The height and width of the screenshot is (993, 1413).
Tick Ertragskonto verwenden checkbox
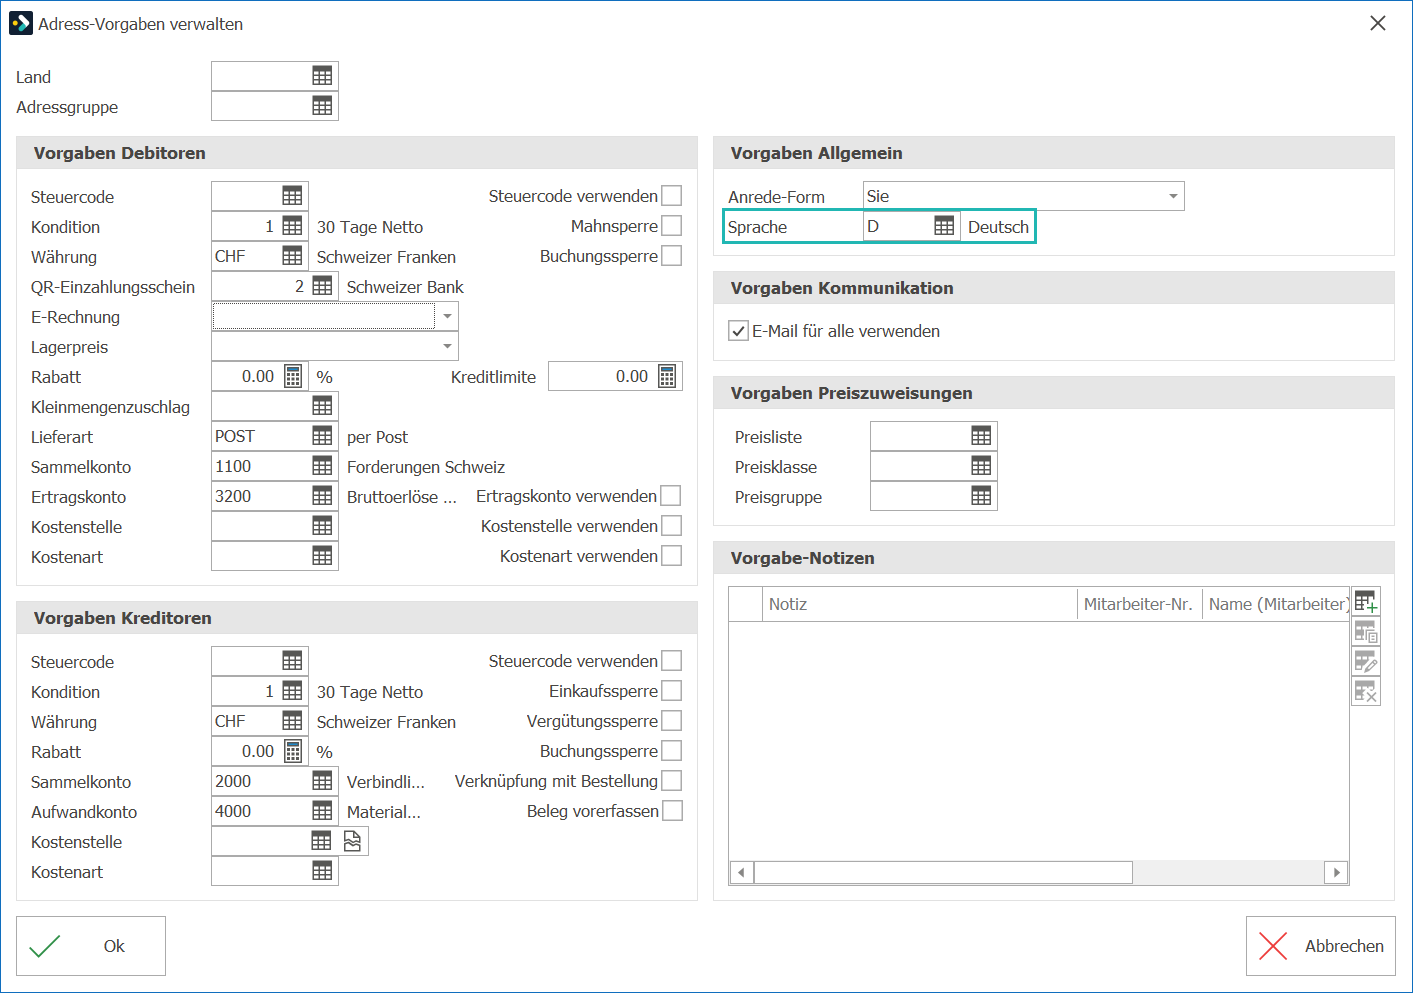point(671,496)
